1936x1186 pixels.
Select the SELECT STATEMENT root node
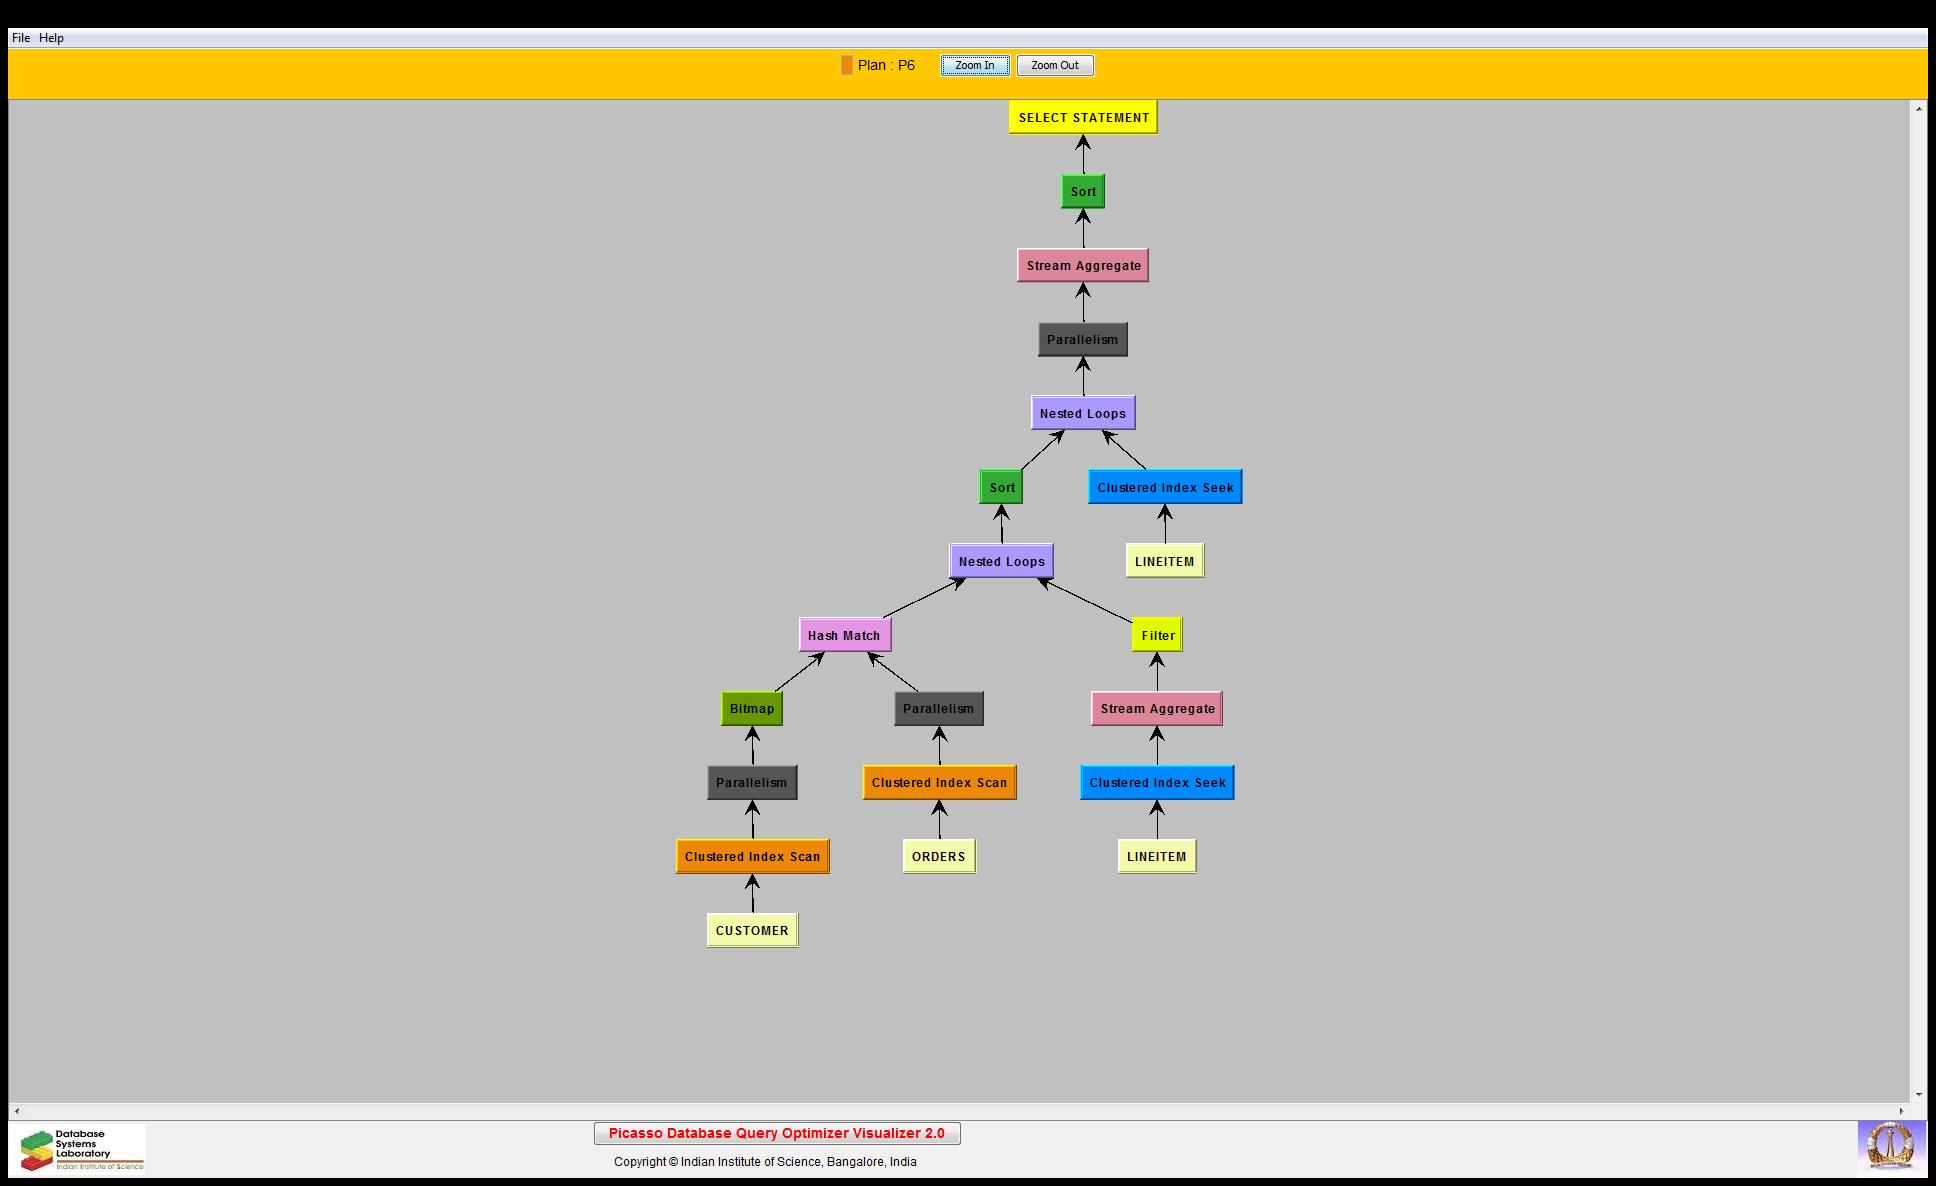point(1083,117)
